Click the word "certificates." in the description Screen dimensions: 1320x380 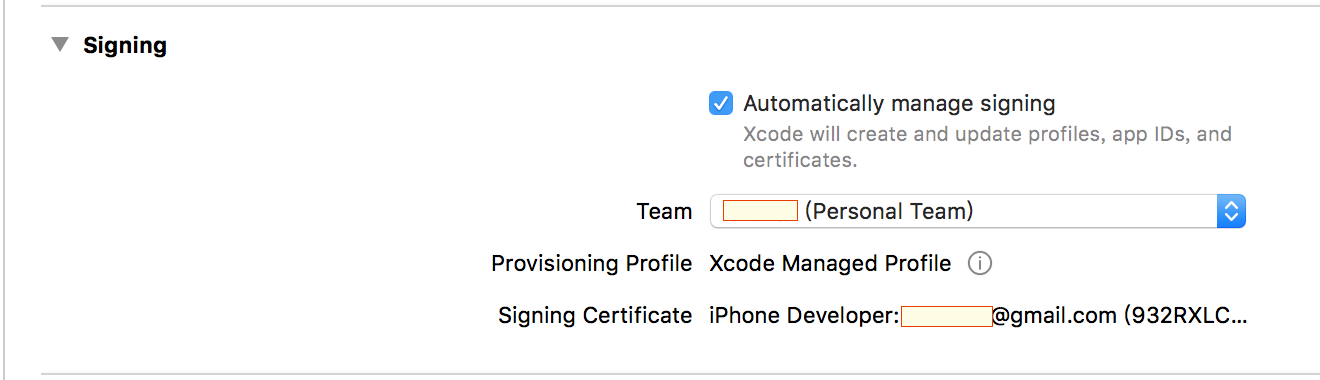(800, 160)
